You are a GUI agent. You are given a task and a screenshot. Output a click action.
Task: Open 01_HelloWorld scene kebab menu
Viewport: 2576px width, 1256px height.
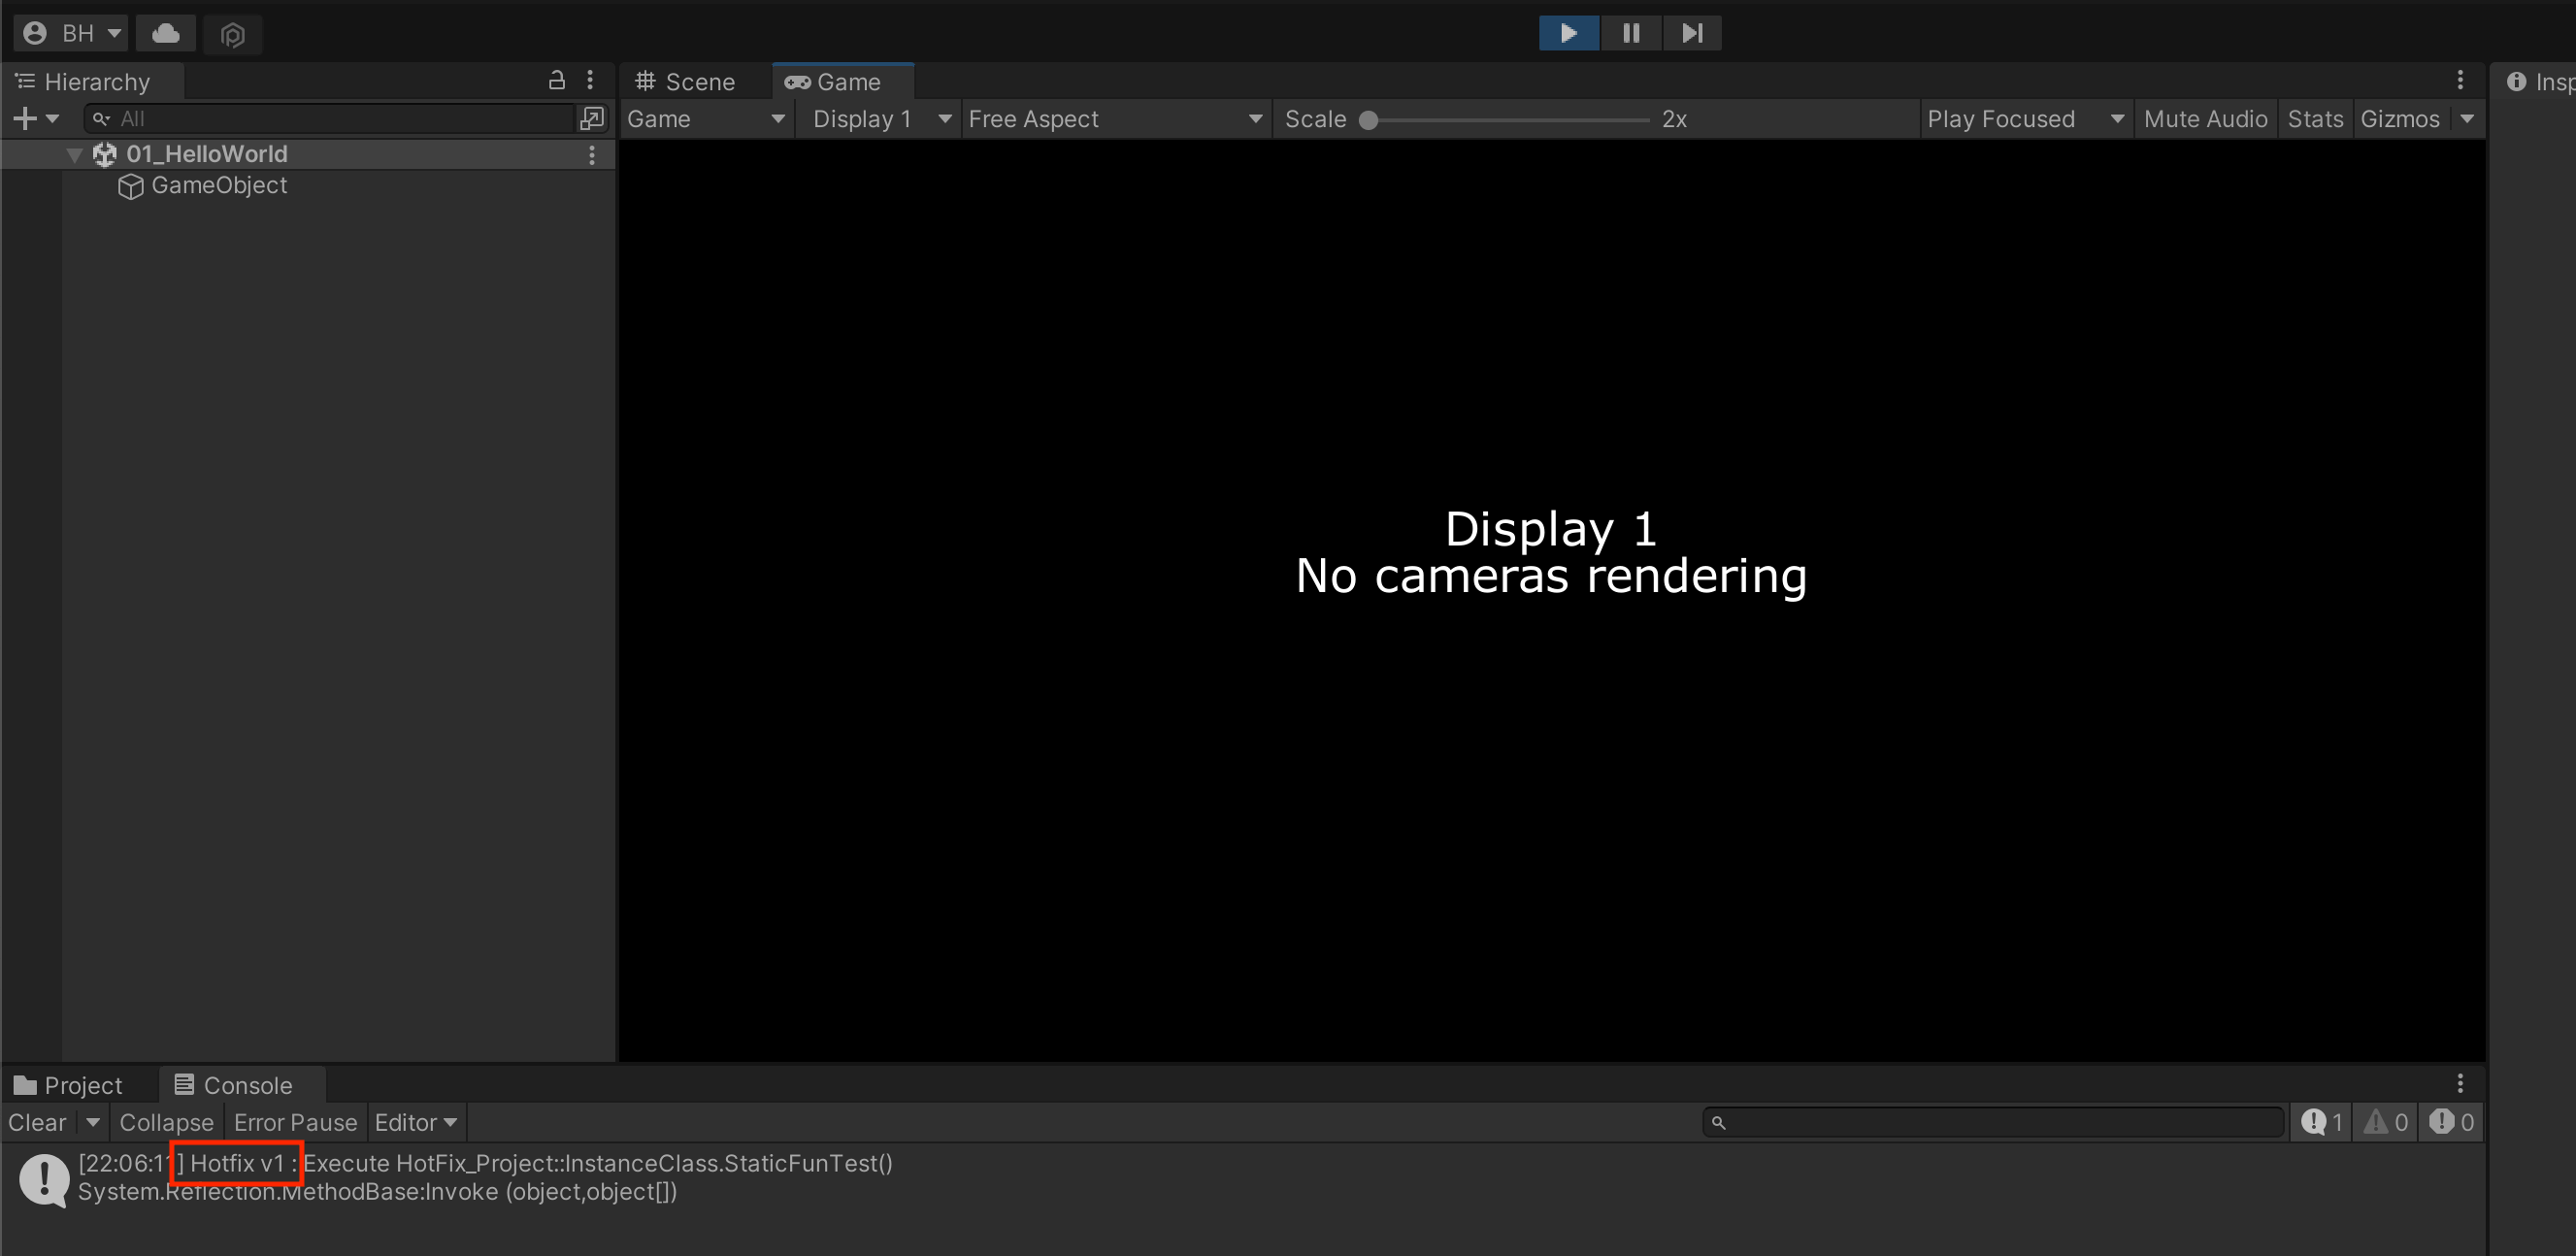pos(592,155)
